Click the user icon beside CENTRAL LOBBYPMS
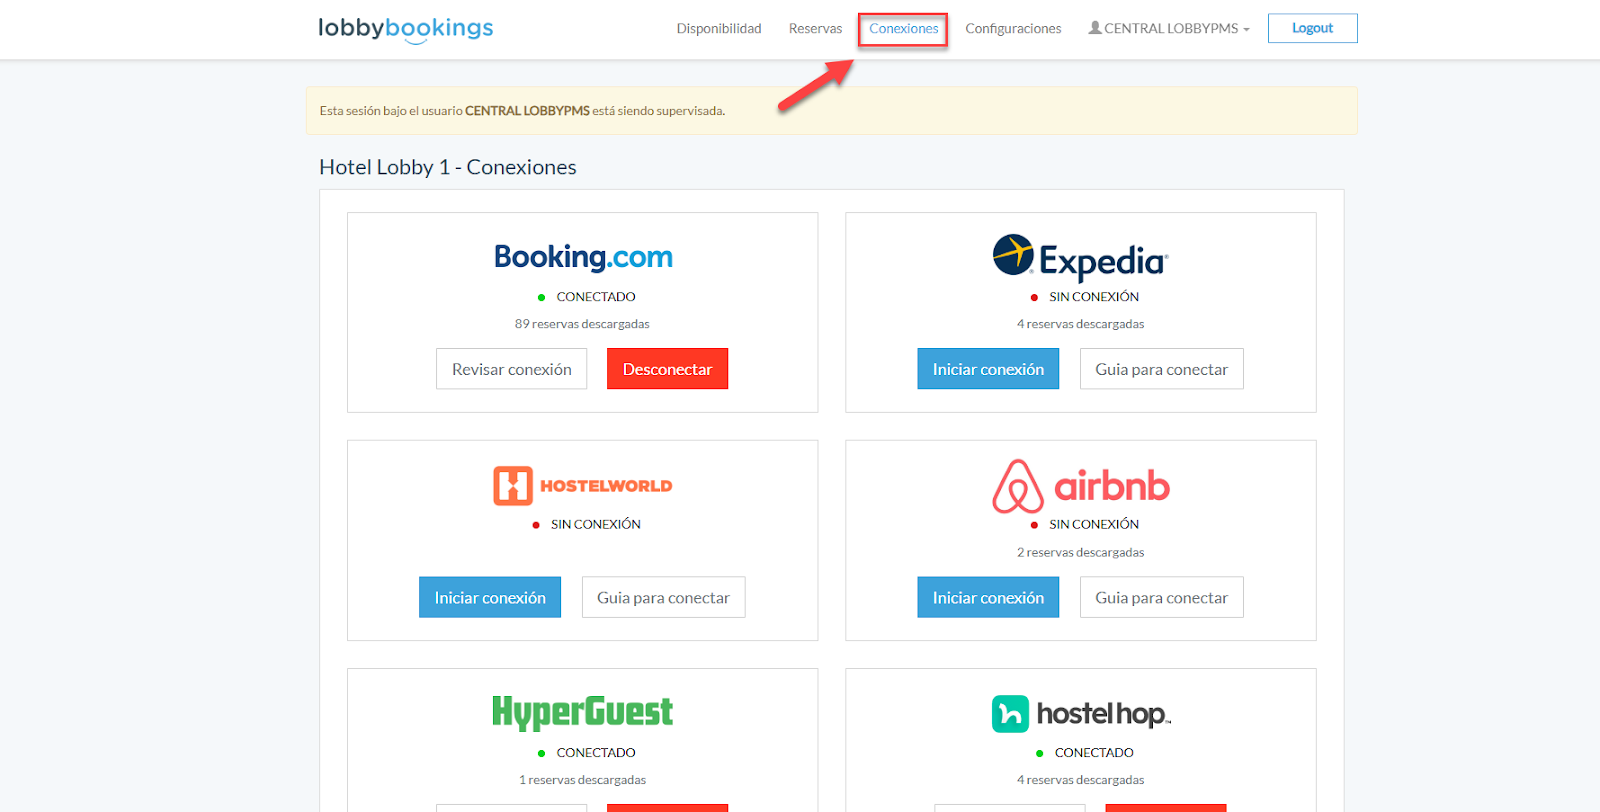Screen dimensions: 1600x812 coord(1095,28)
